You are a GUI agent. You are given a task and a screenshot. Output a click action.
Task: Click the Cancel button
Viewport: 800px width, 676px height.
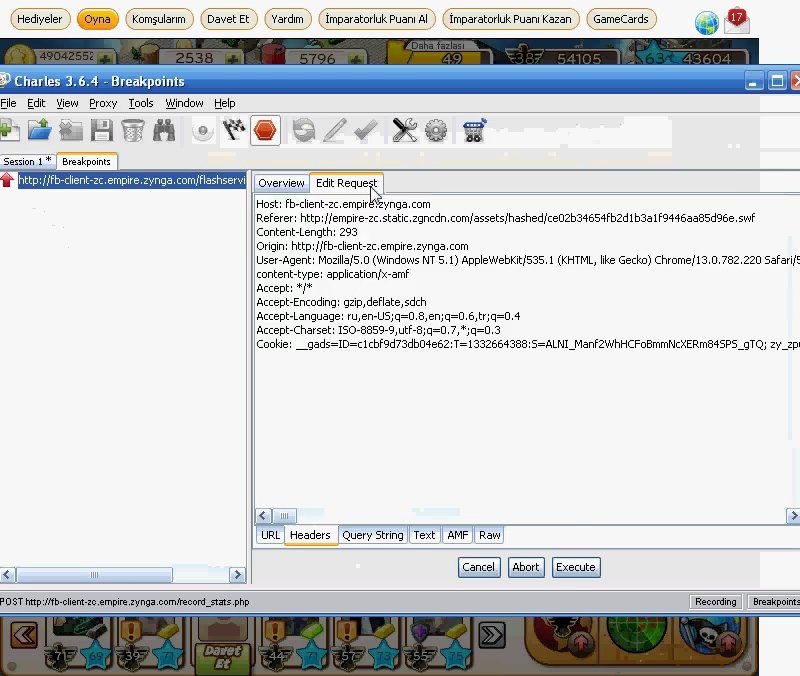point(479,567)
